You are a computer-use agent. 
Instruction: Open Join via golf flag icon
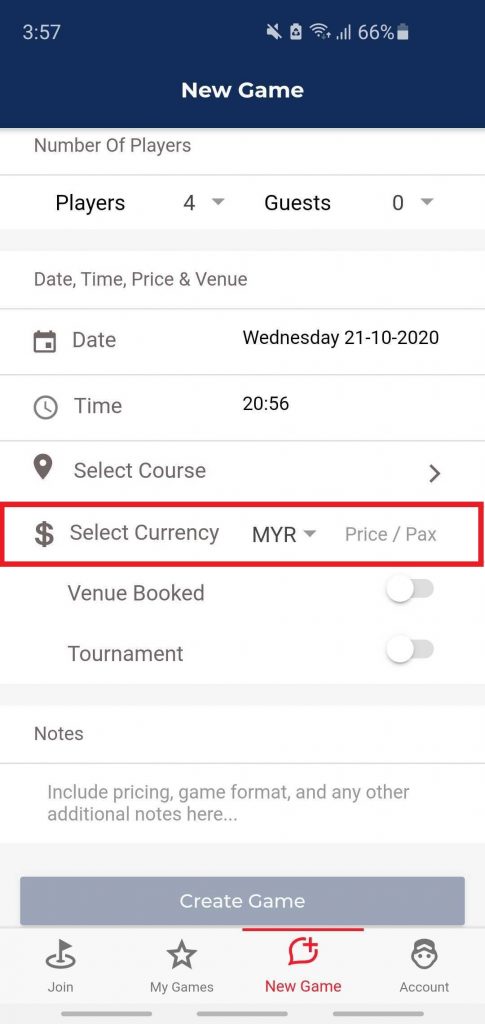61,957
